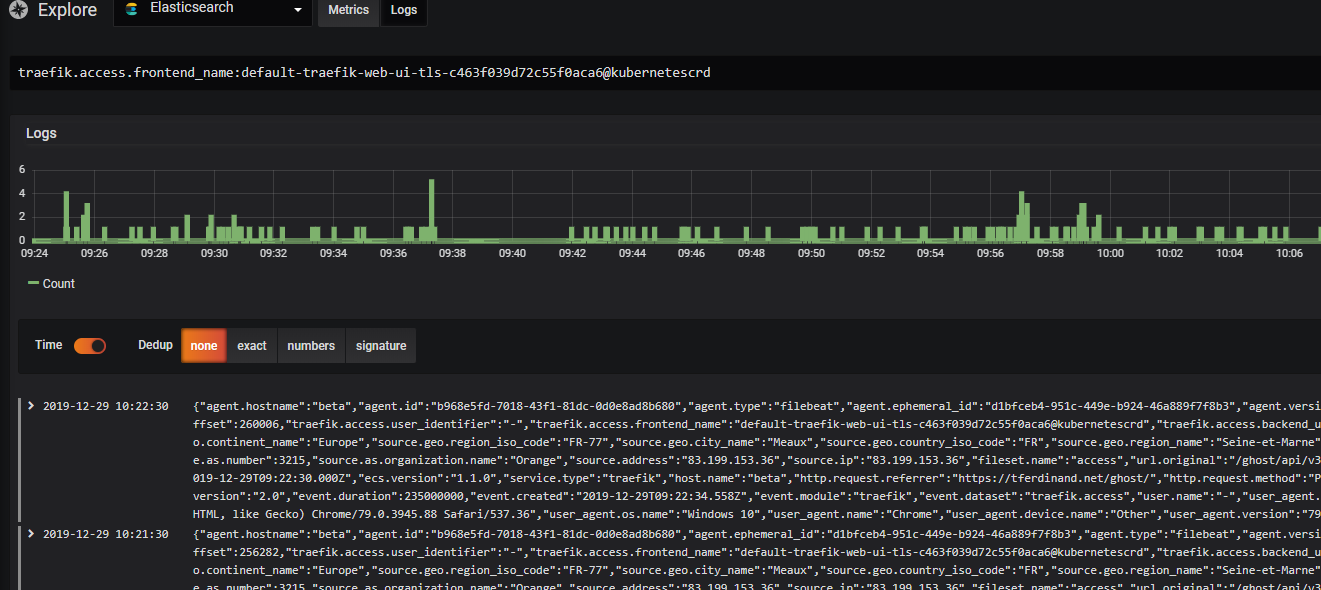Click the Count legend label

59,284
